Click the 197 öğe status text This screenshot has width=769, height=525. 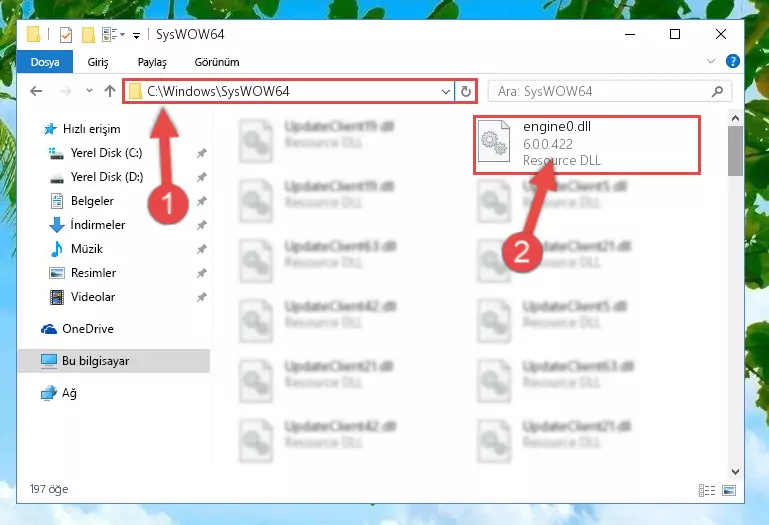(49, 489)
